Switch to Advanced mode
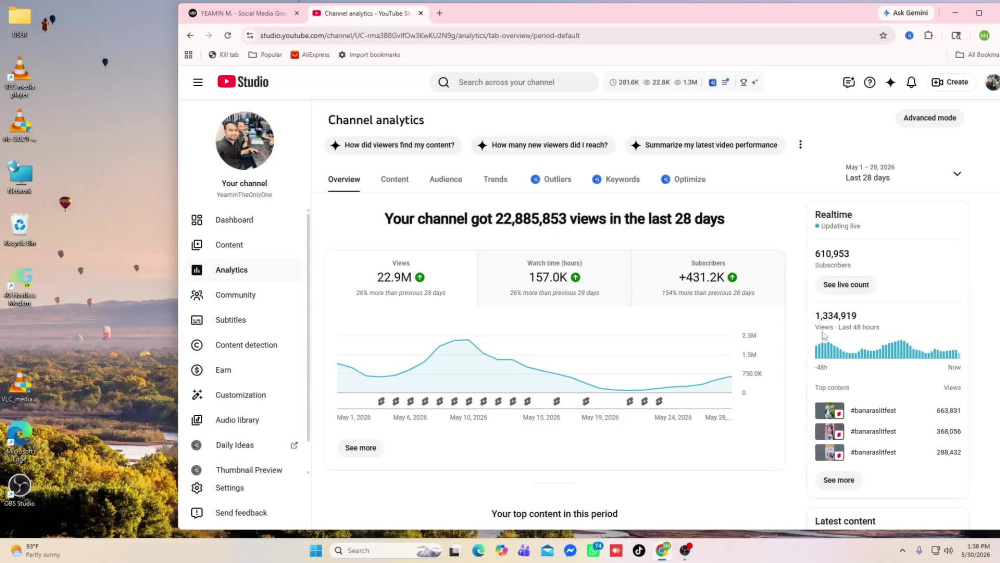 pos(929,118)
